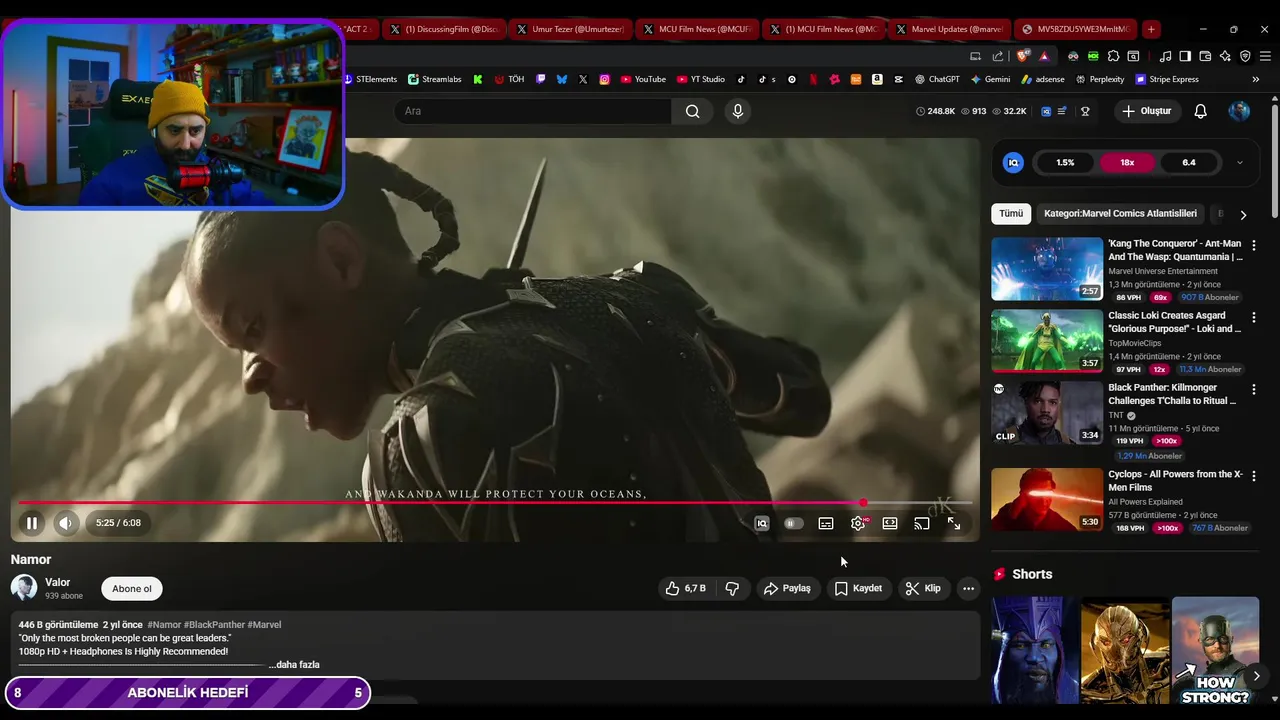Open the Oluştur create button
Image resolution: width=1280 pixels, height=720 pixels.
click(x=1146, y=111)
